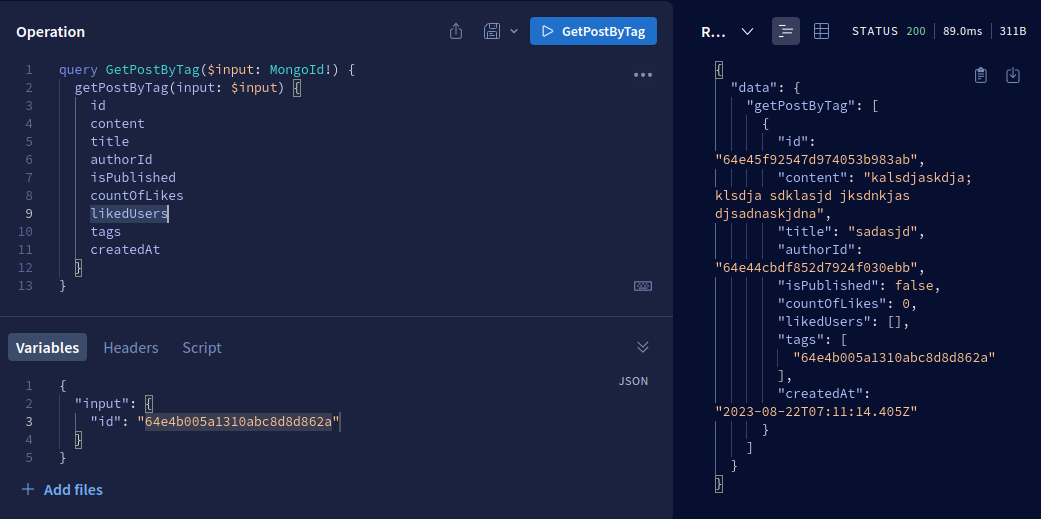Click the countOfLikes field in the query
1041x519 pixels.
point(137,196)
